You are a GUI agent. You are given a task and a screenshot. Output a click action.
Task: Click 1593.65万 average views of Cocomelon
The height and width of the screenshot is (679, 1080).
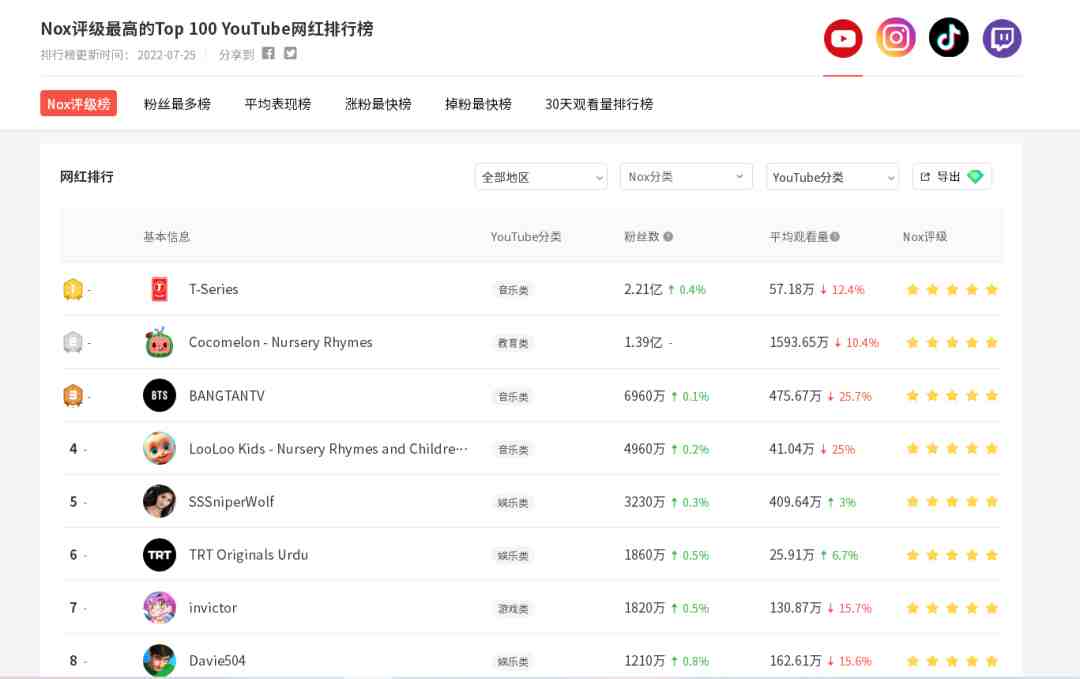click(799, 343)
